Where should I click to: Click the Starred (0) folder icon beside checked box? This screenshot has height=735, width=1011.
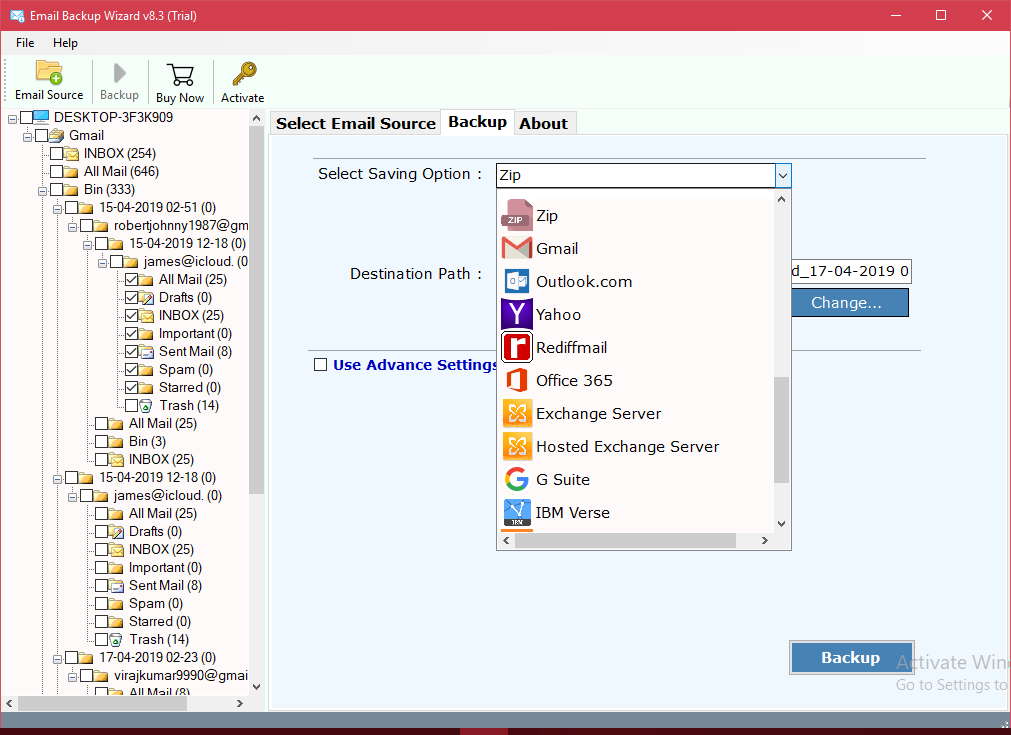coord(146,387)
